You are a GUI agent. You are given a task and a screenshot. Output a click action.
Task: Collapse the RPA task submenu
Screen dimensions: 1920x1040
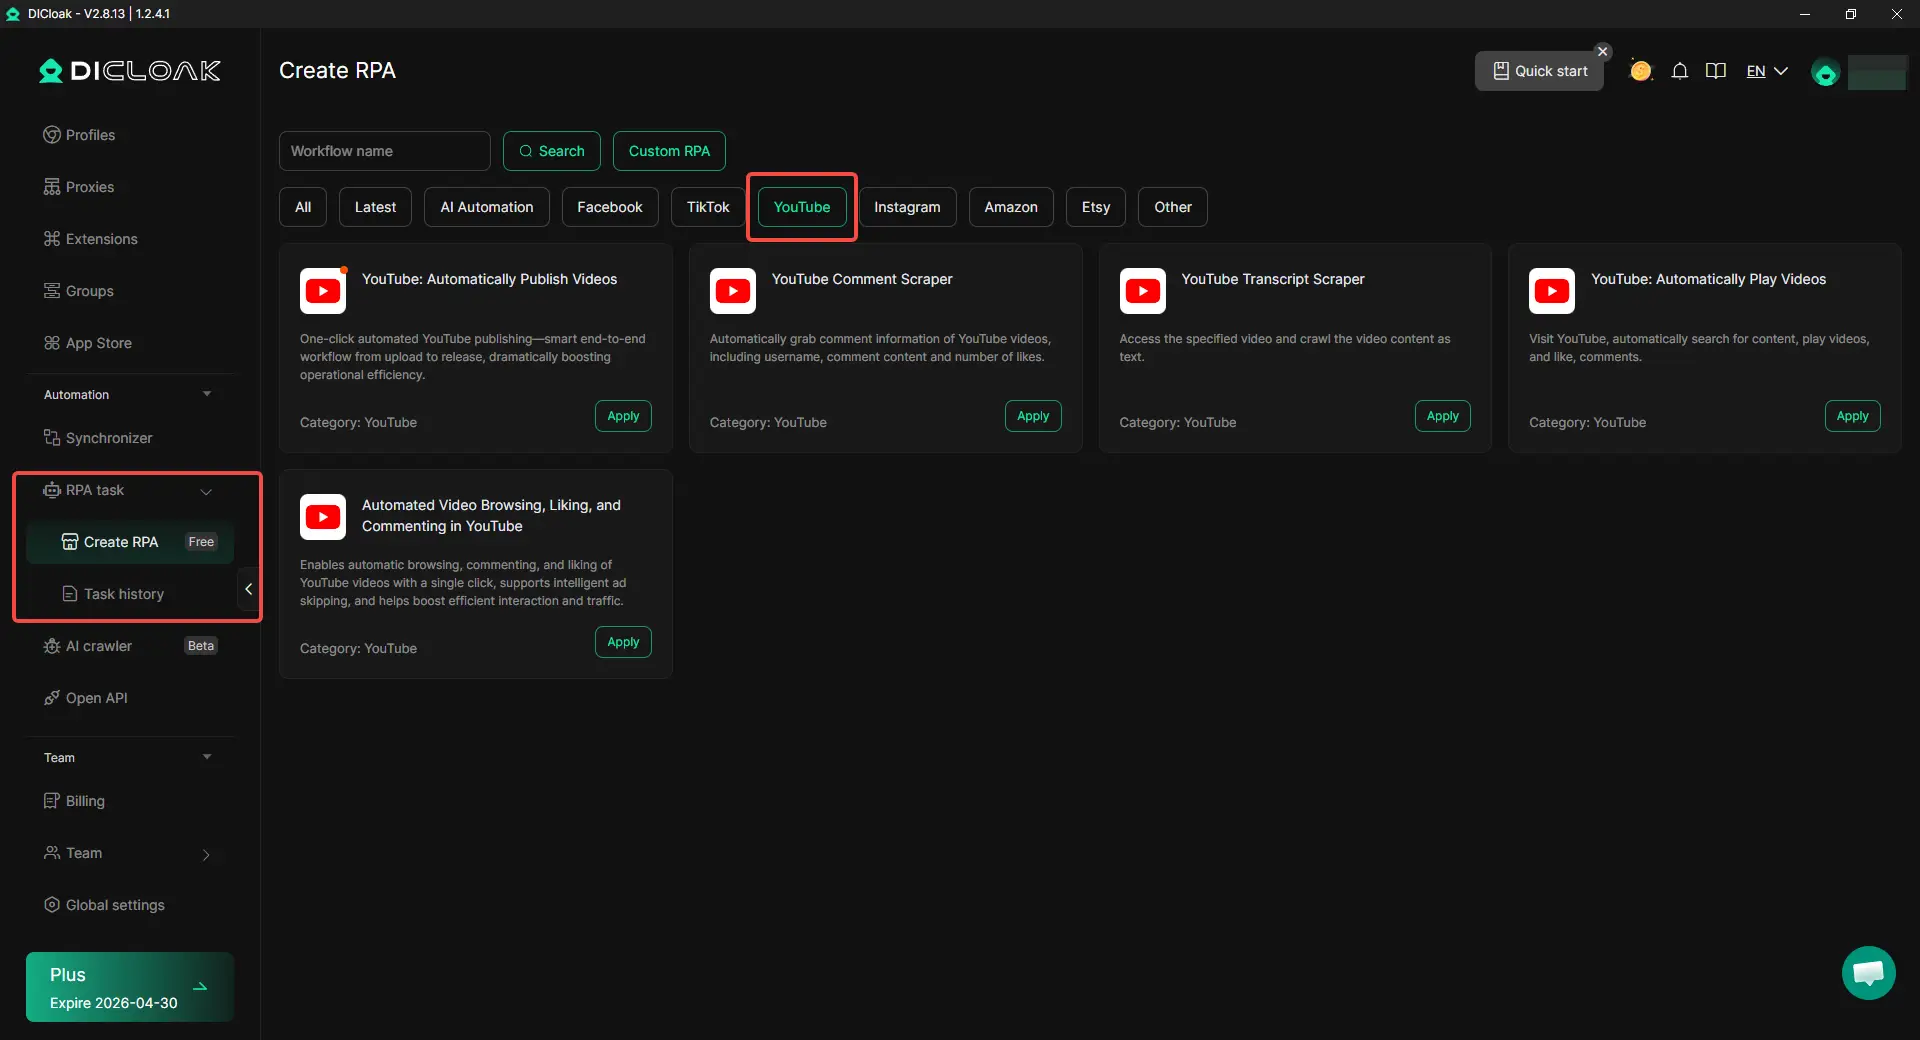pos(206,491)
